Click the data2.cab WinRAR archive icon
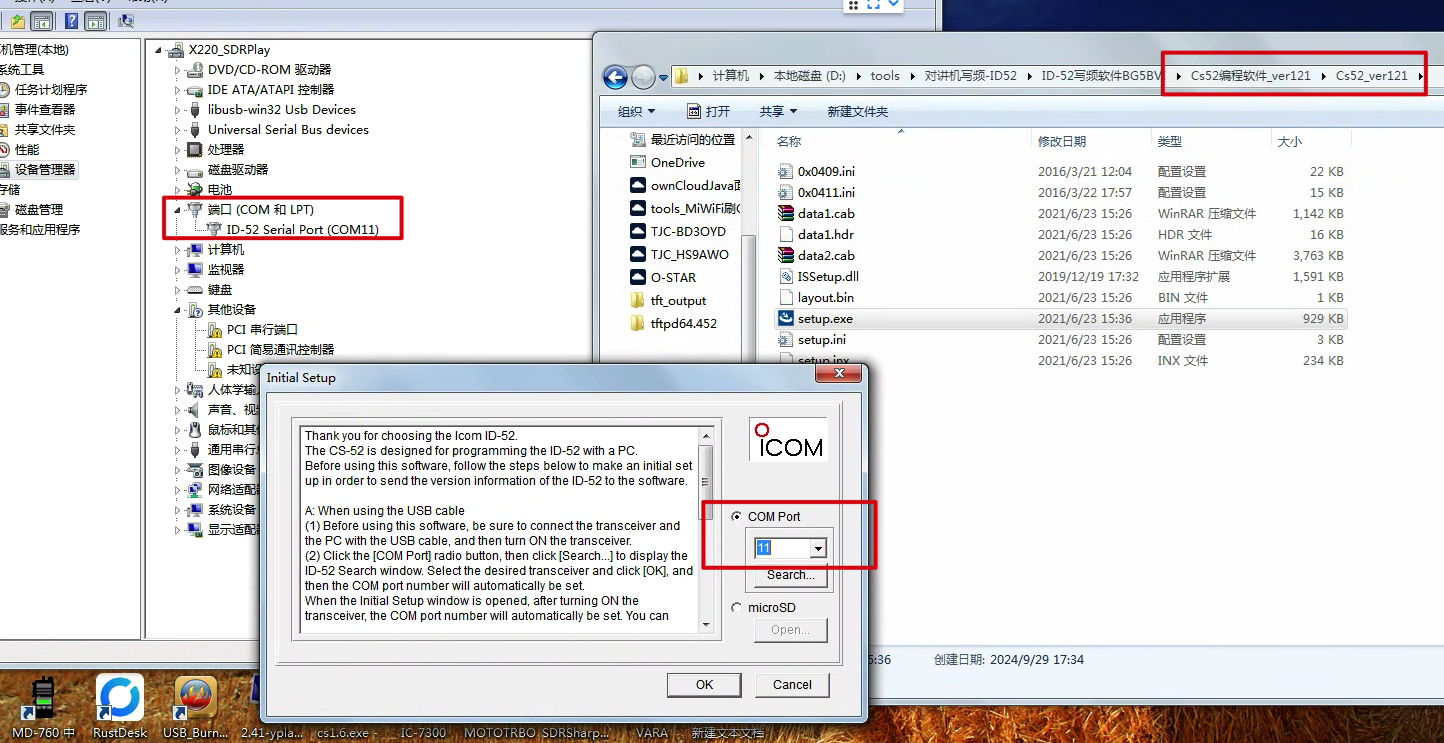Screen dimensions: 1444x743 [785, 256]
